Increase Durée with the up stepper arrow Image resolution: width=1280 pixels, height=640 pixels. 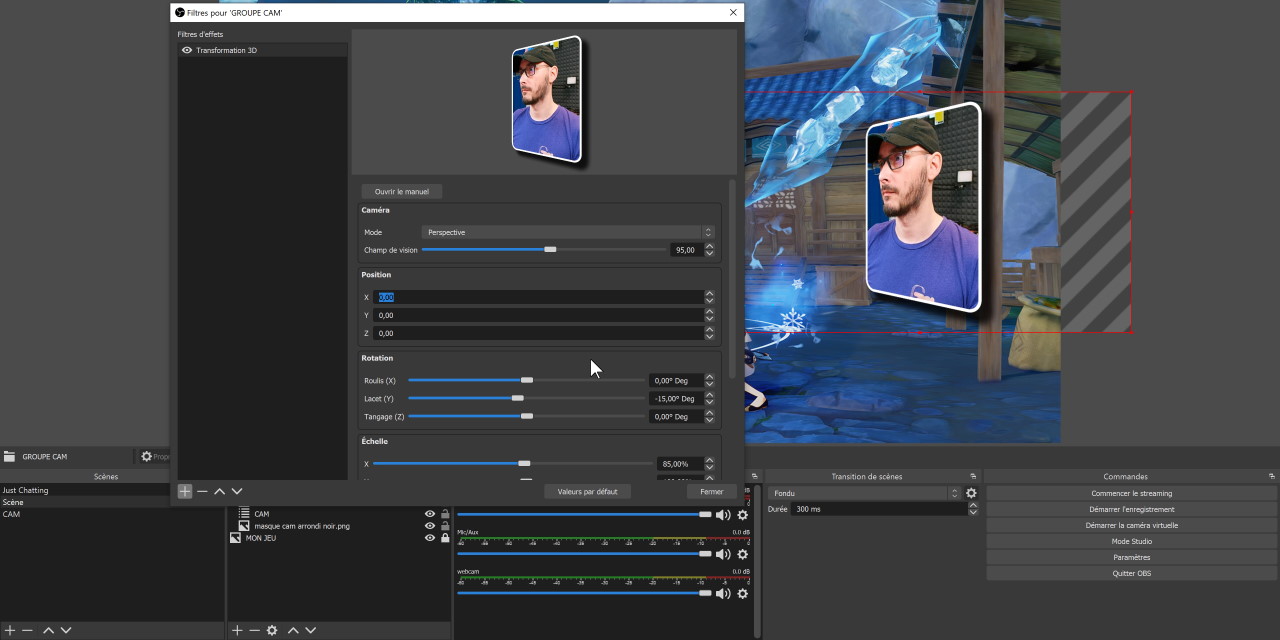pyautogui.click(x=972, y=505)
